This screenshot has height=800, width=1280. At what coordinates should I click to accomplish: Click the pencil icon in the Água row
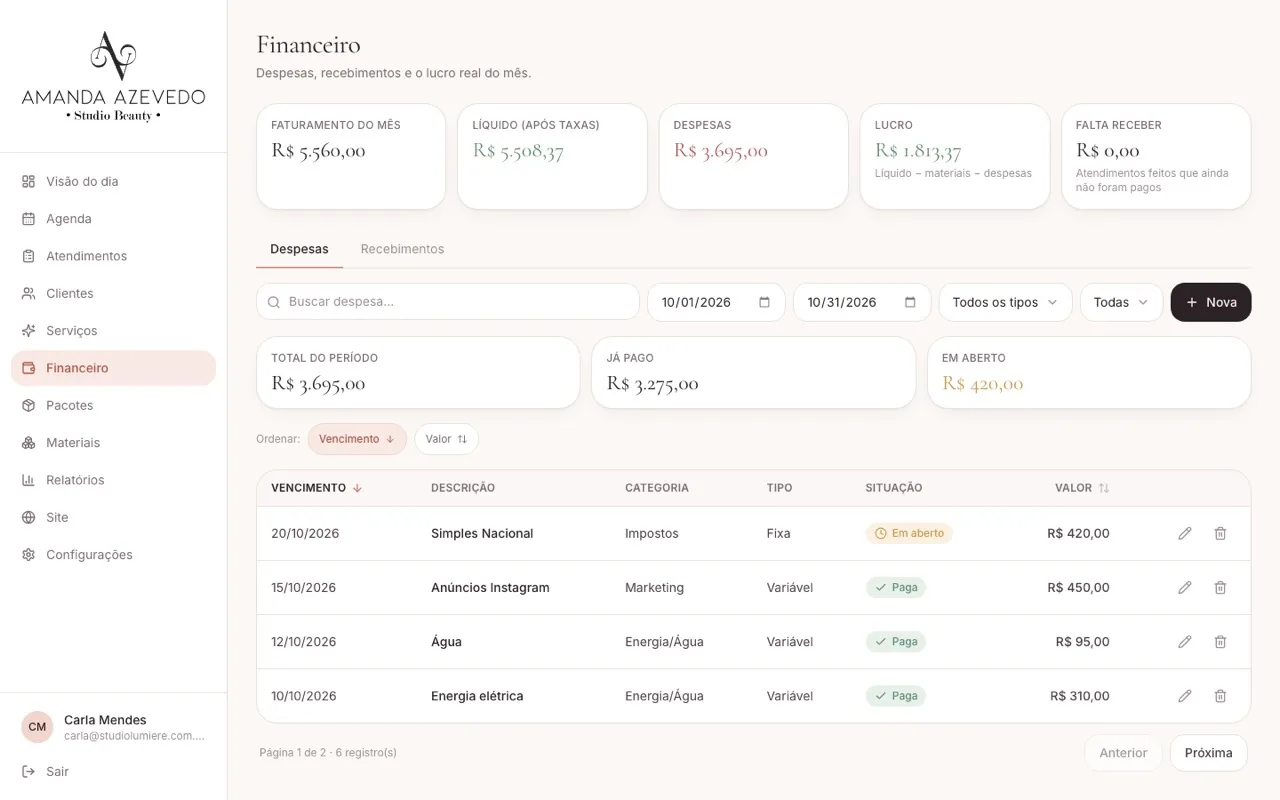[1185, 642]
